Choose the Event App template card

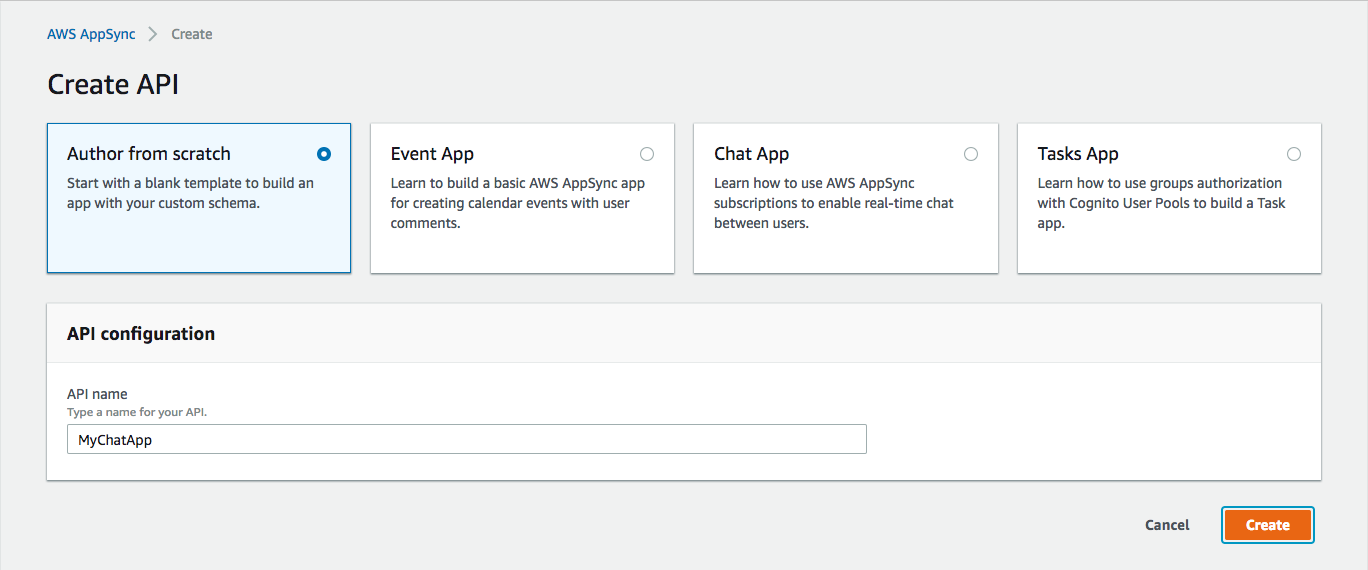[x=522, y=198]
